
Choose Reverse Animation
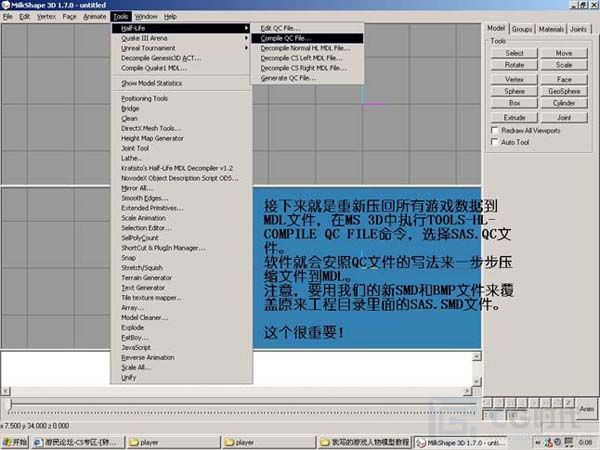tap(181, 357)
